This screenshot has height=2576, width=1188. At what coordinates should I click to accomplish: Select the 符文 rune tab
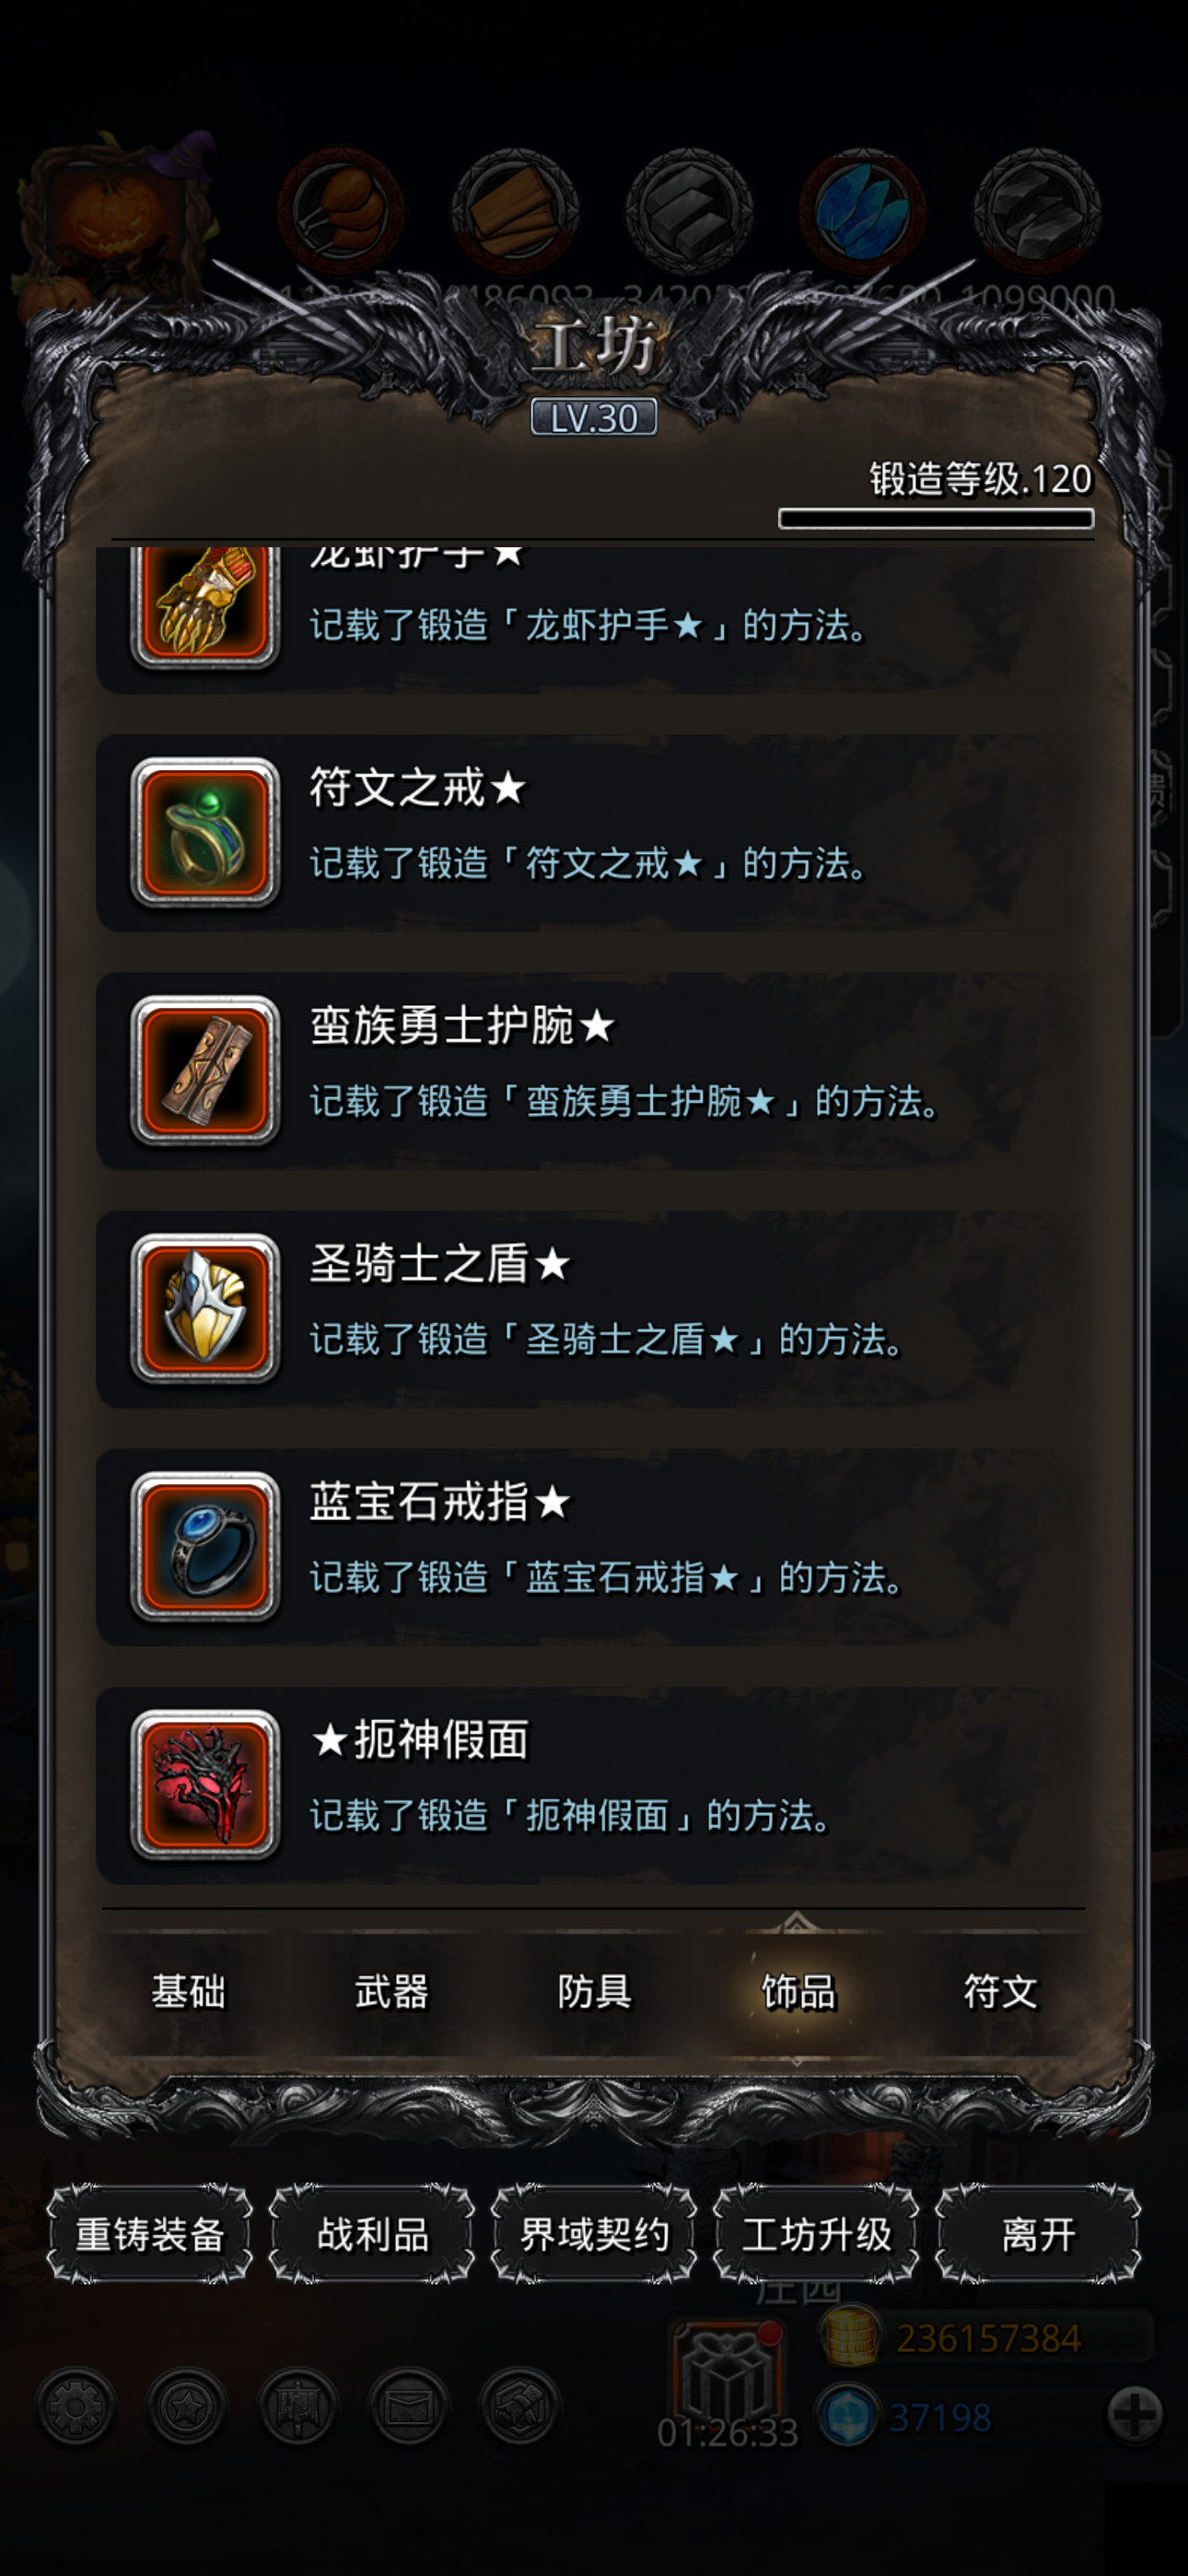pos(1000,1991)
